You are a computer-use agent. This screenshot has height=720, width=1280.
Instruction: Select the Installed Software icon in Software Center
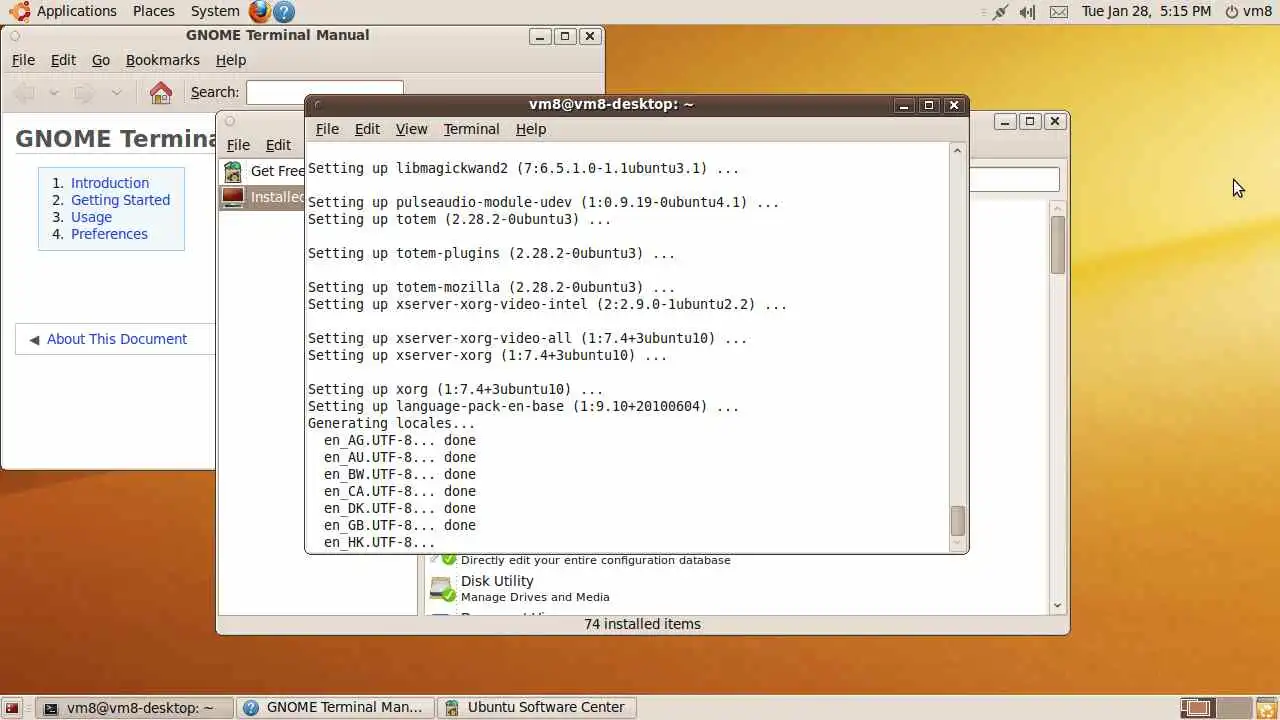(x=233, y=197)
